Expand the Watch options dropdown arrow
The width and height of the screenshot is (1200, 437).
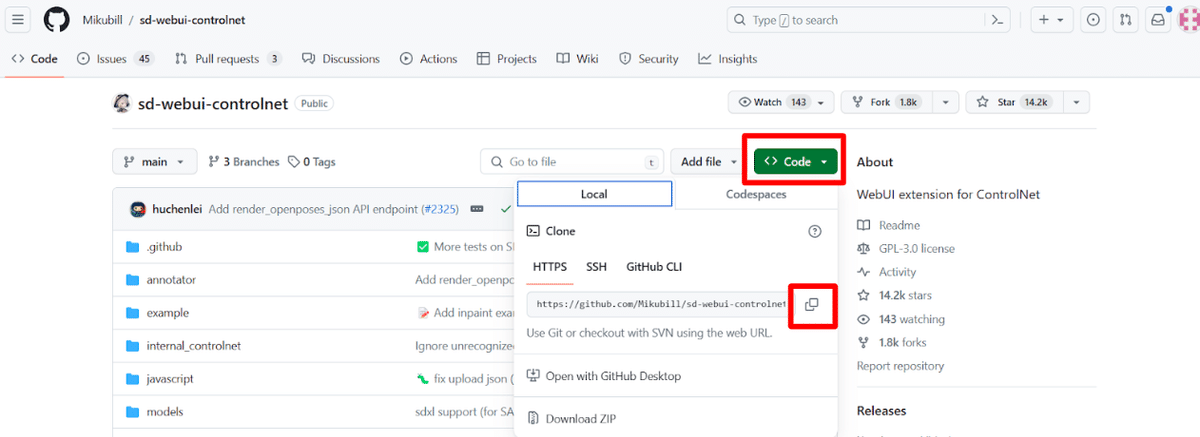pyautogui.click(x=821, y=102)
